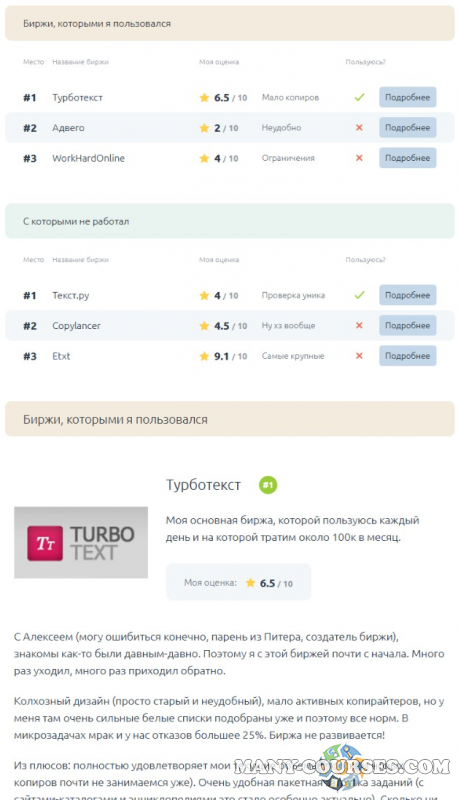Viewport: 458px width, 800px height.
Task: Click the 'С которыми не работал' section header
Action: [230, 221]
